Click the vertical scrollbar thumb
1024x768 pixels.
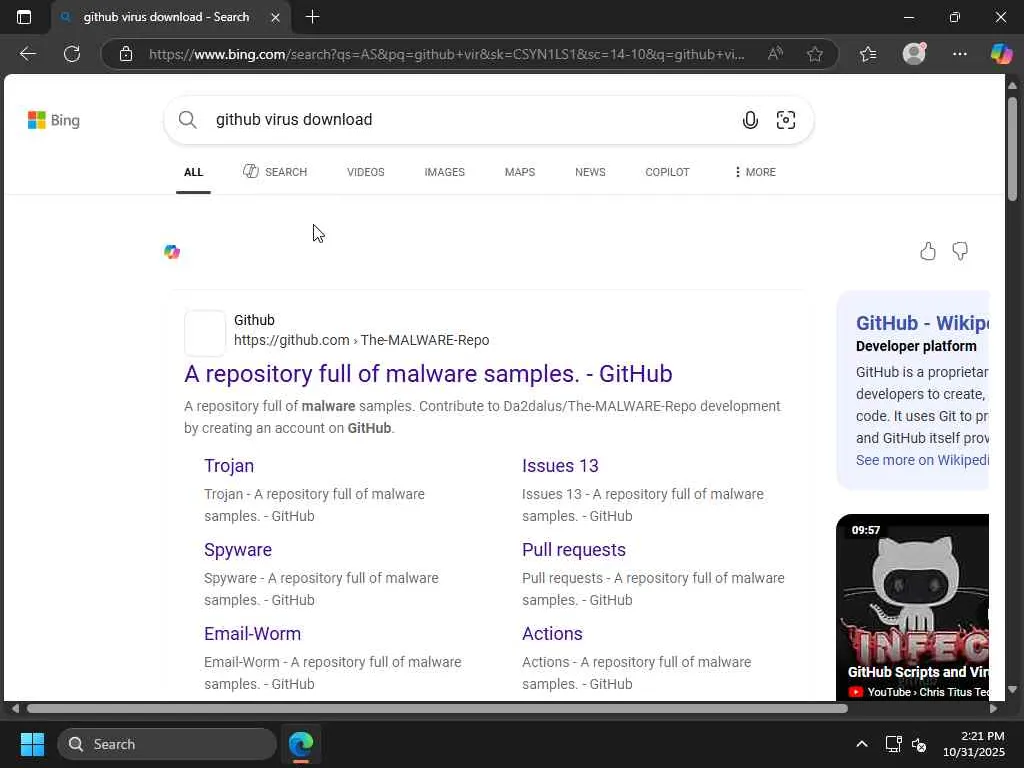click(x=1012, y=149)
